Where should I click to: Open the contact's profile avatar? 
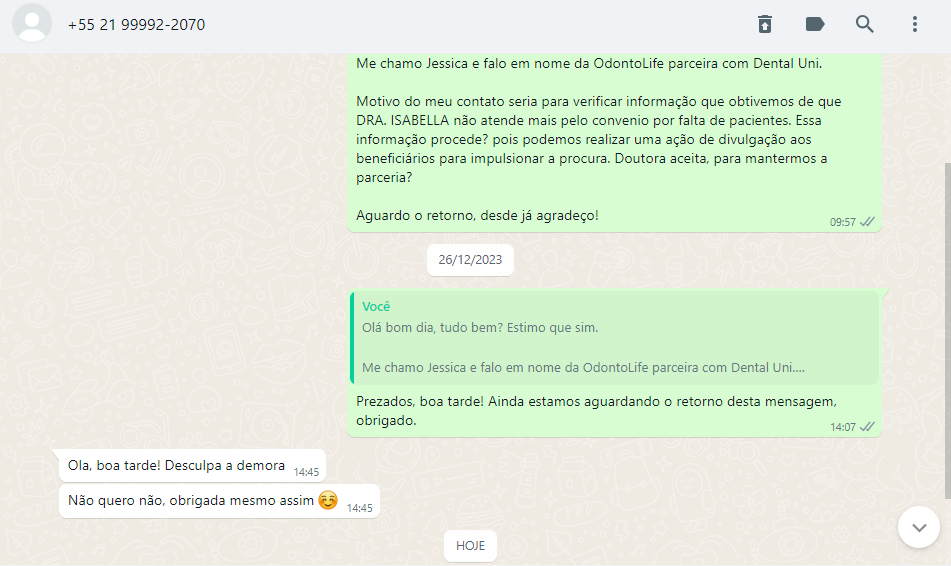click(32, 24)
